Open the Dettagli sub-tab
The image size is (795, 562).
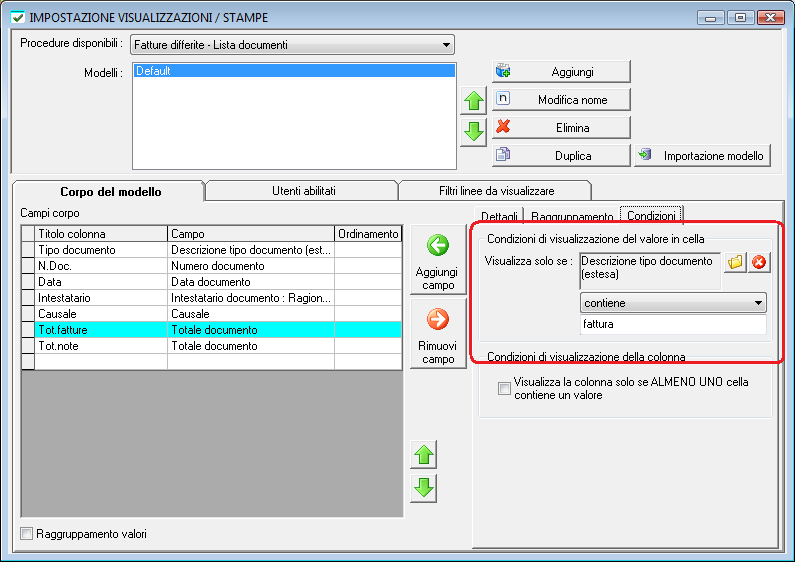pyautogui.click(x=499, y=216)
